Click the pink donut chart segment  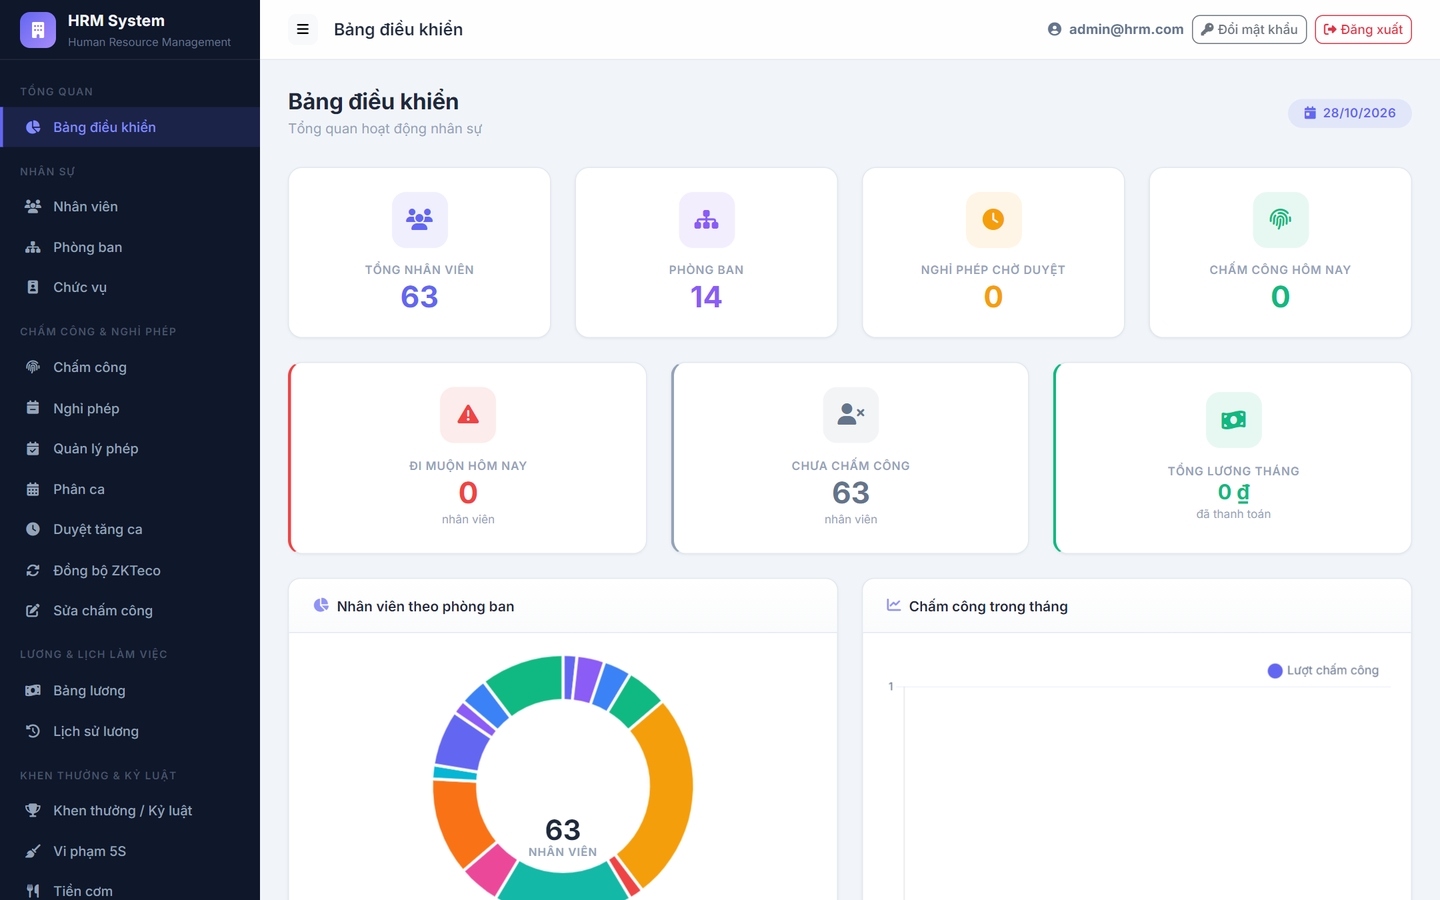(x=491, y=869)
